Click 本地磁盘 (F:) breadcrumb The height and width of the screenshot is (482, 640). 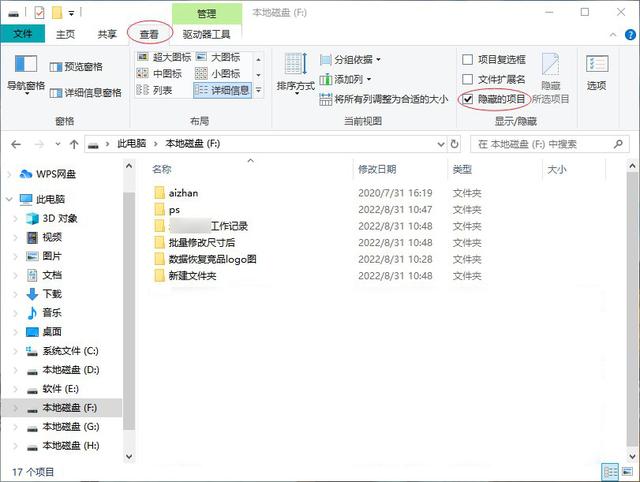tap(193, 144)
